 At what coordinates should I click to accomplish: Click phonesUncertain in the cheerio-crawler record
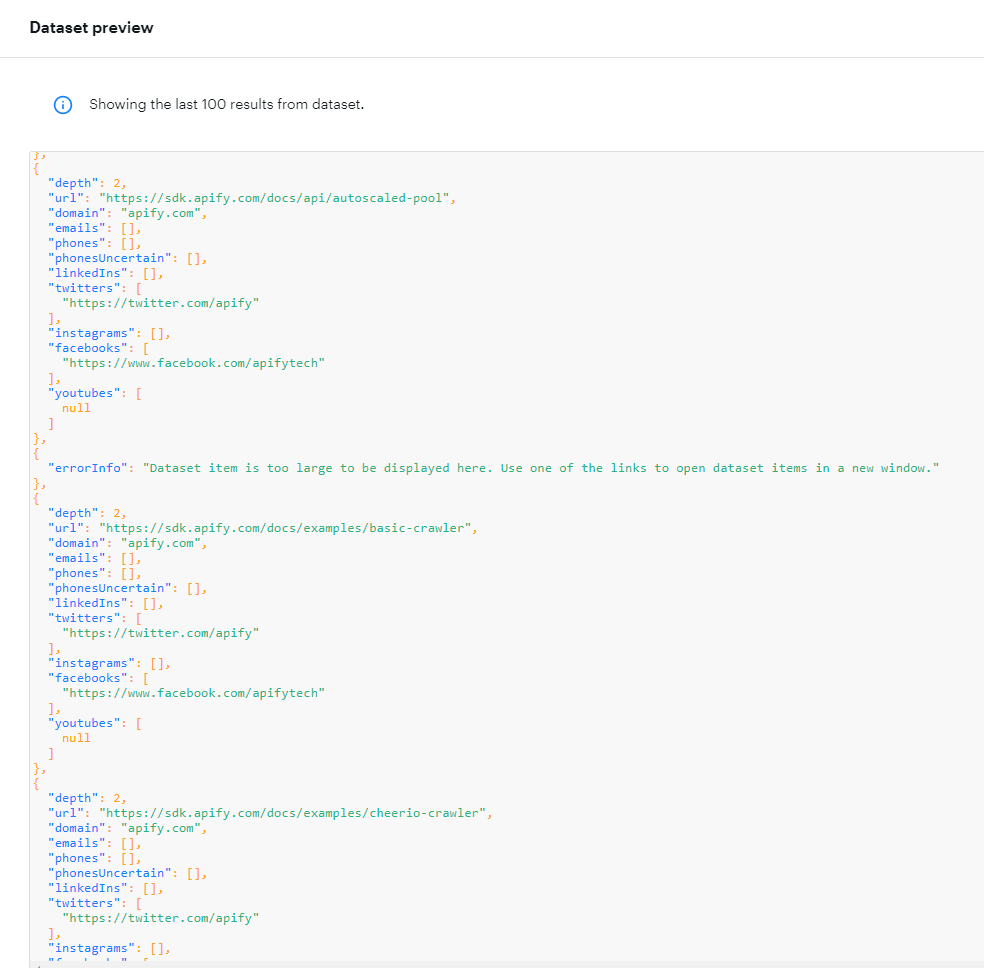coord(110,873)
